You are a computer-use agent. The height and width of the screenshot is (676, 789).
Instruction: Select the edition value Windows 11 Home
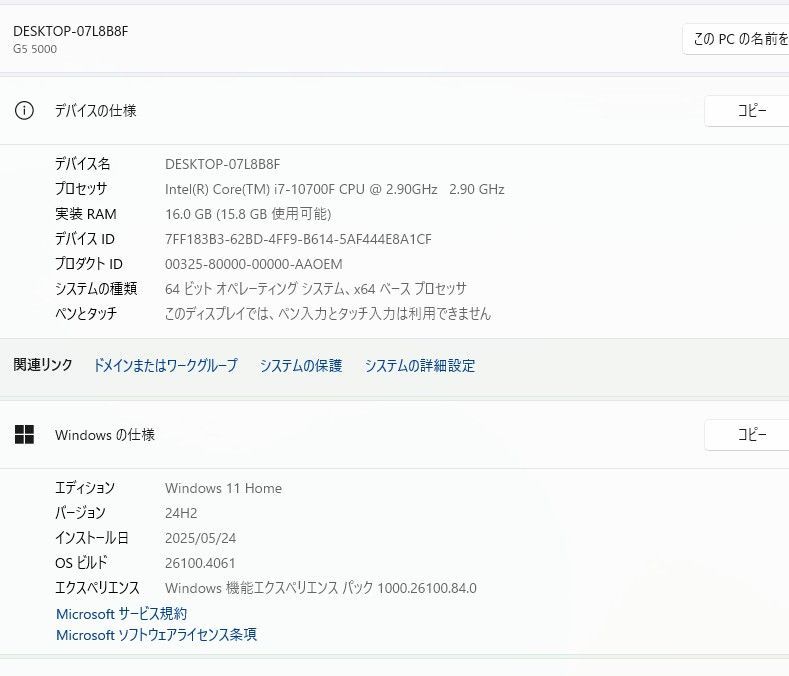223,488
